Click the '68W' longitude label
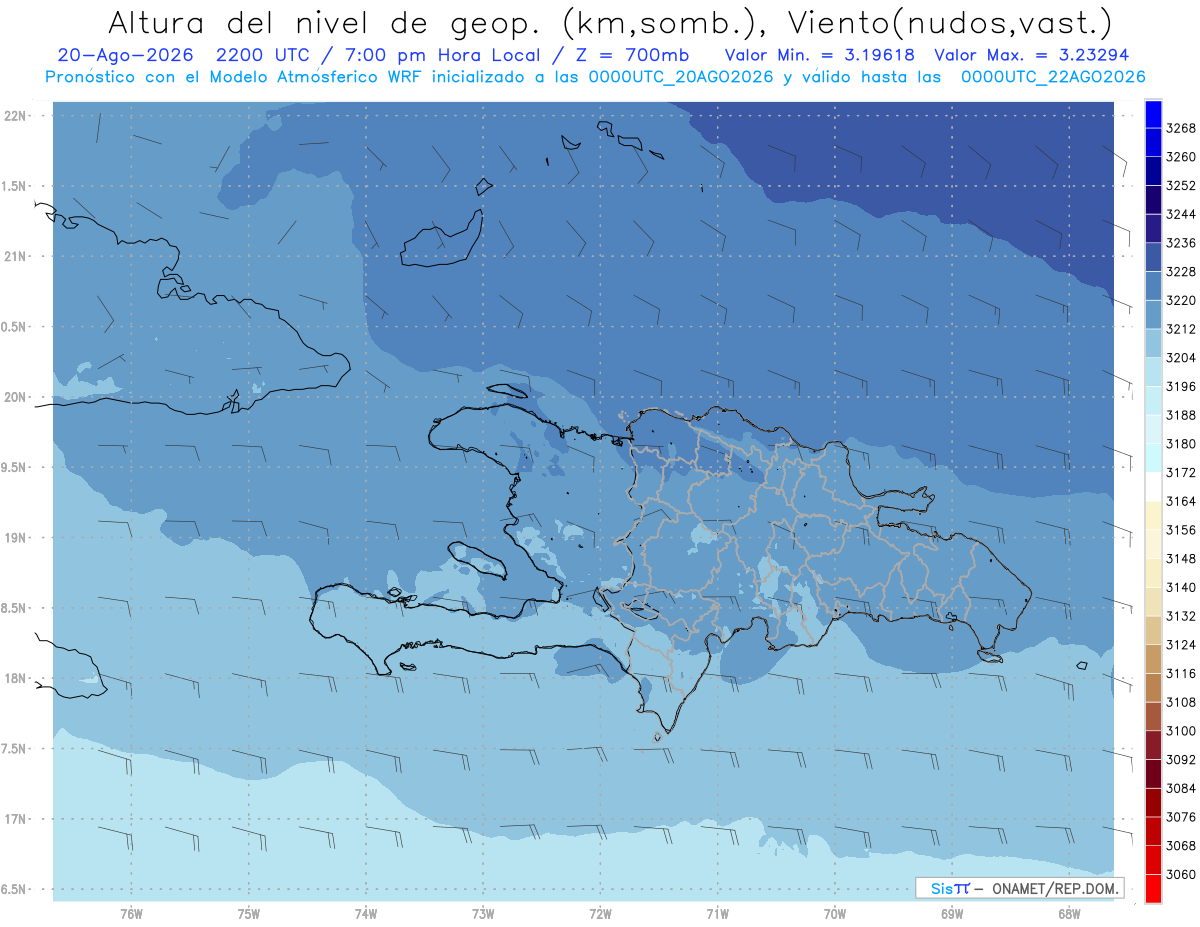The image size is (1200, 927). click(1069, 914)
